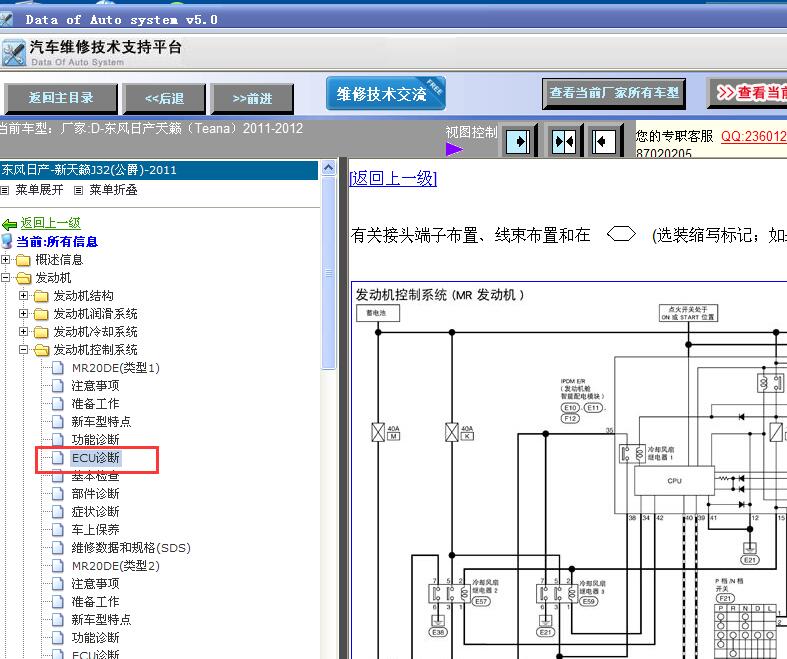787x659 pixels.
Task: Click the 发动机控制系统 (MR 发动机) diagram title
Action: pyautogui.click(x=440, y=295)
